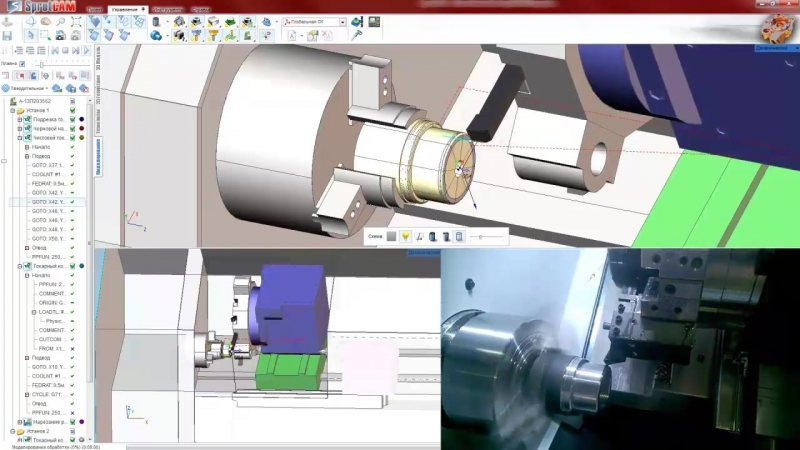Select the A-13П203562 root project item

point(35,101)
